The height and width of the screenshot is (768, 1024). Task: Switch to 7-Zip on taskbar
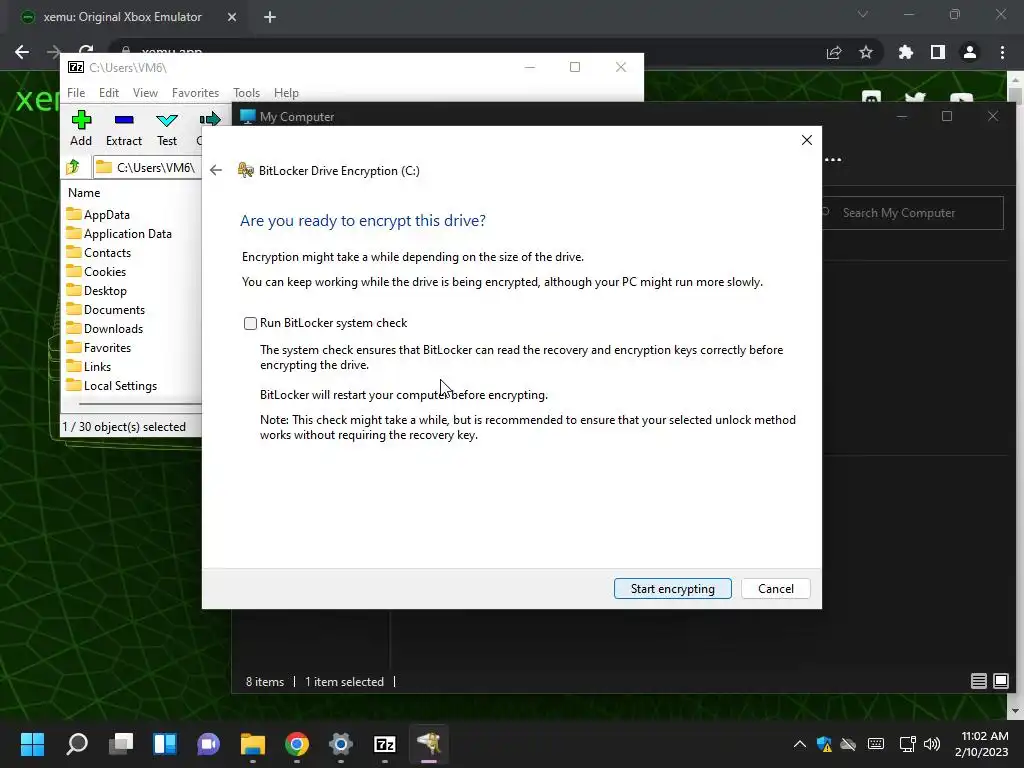point(385,744)
